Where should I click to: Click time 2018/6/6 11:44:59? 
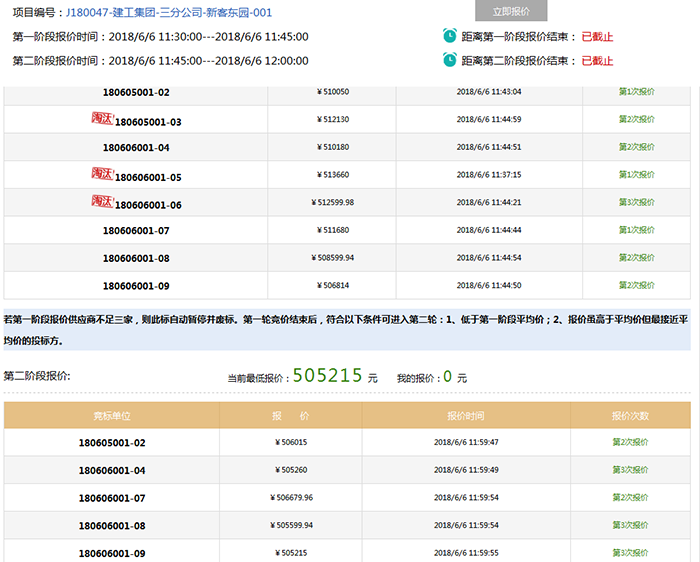click(x=489, y=119)
